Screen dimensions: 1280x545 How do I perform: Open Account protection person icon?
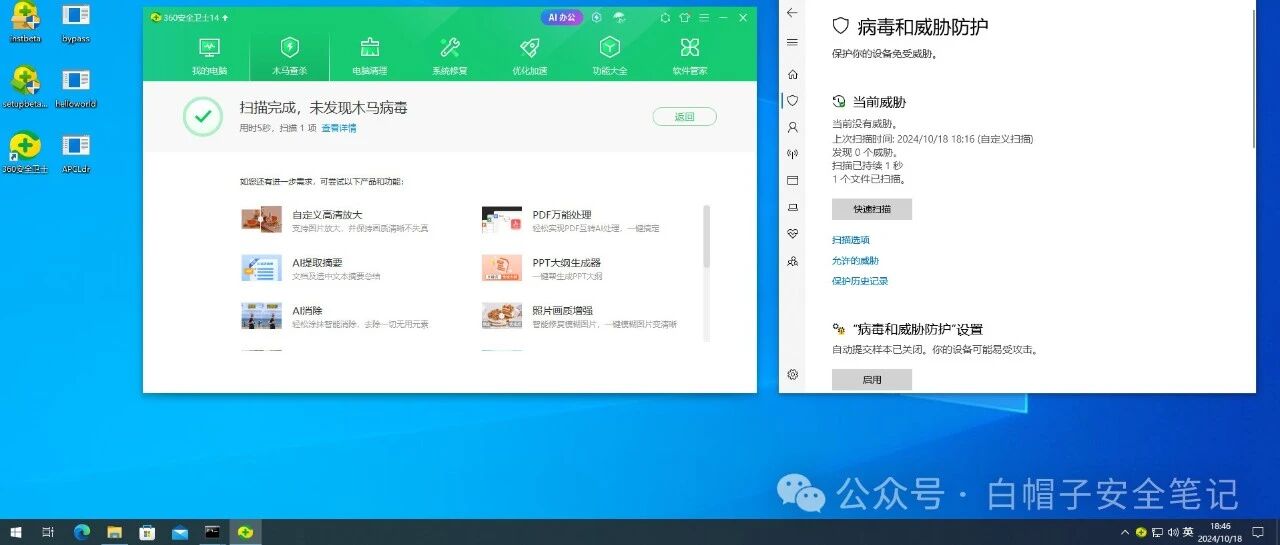pos(793,128)
